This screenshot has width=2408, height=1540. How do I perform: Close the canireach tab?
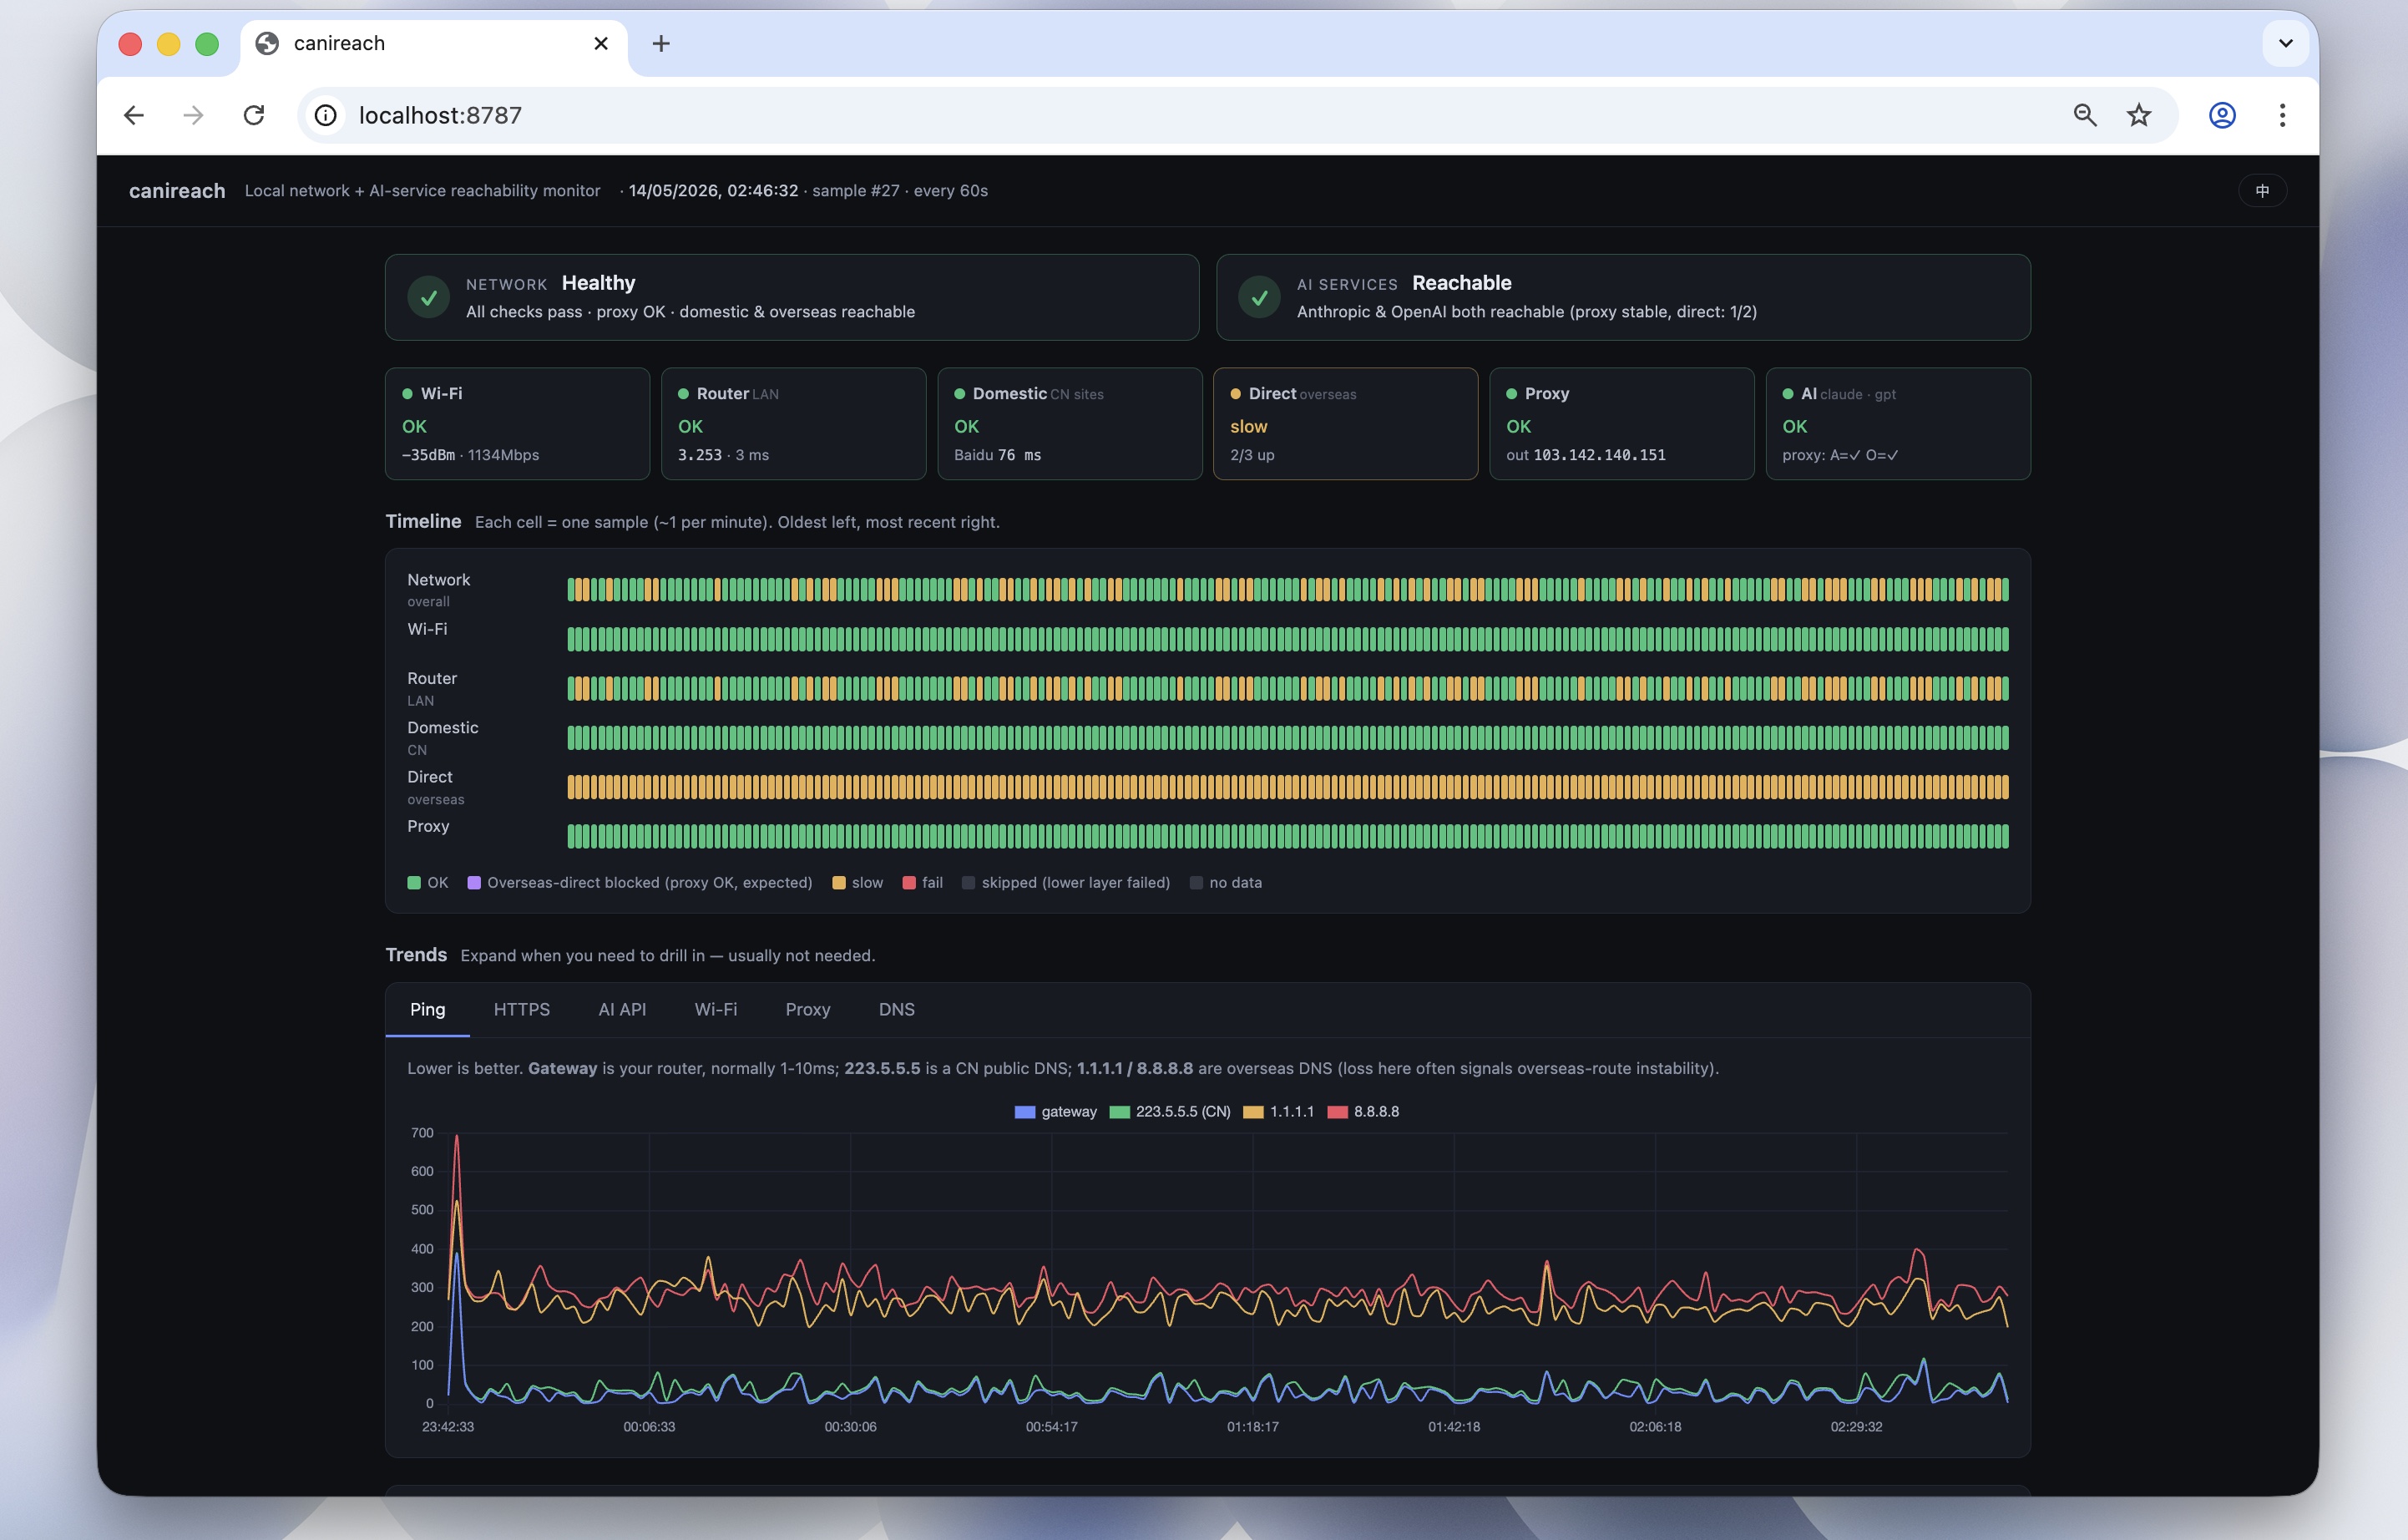(x=601, y=43)
